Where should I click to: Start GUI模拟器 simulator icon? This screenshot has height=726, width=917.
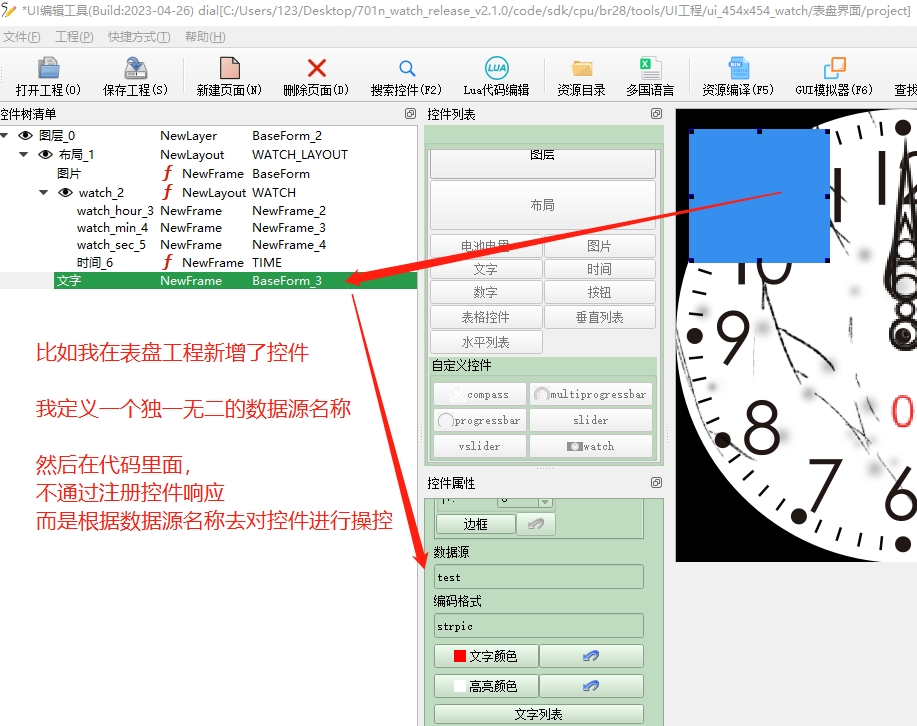pos(835,68)
